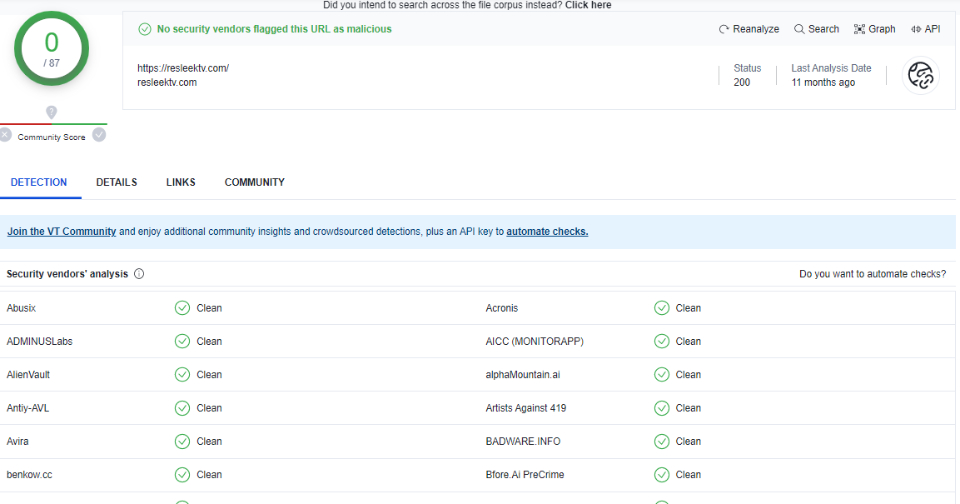Screen dimensions: 960x504
Task: Click the Bfore.Ai PreCrime vendor name
Action: coord(525,475)
